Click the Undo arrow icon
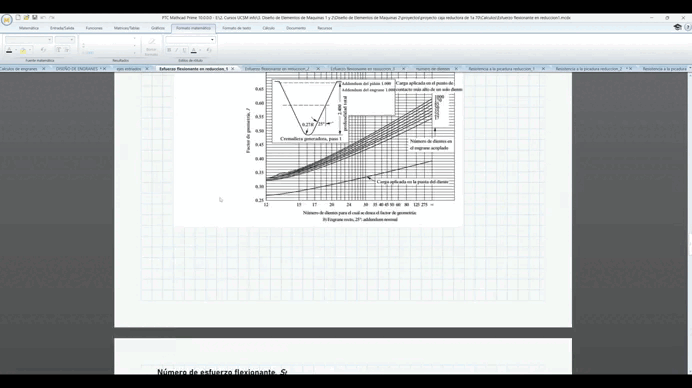Viewport: 692px width, 388px height. [x=43, y=18]
